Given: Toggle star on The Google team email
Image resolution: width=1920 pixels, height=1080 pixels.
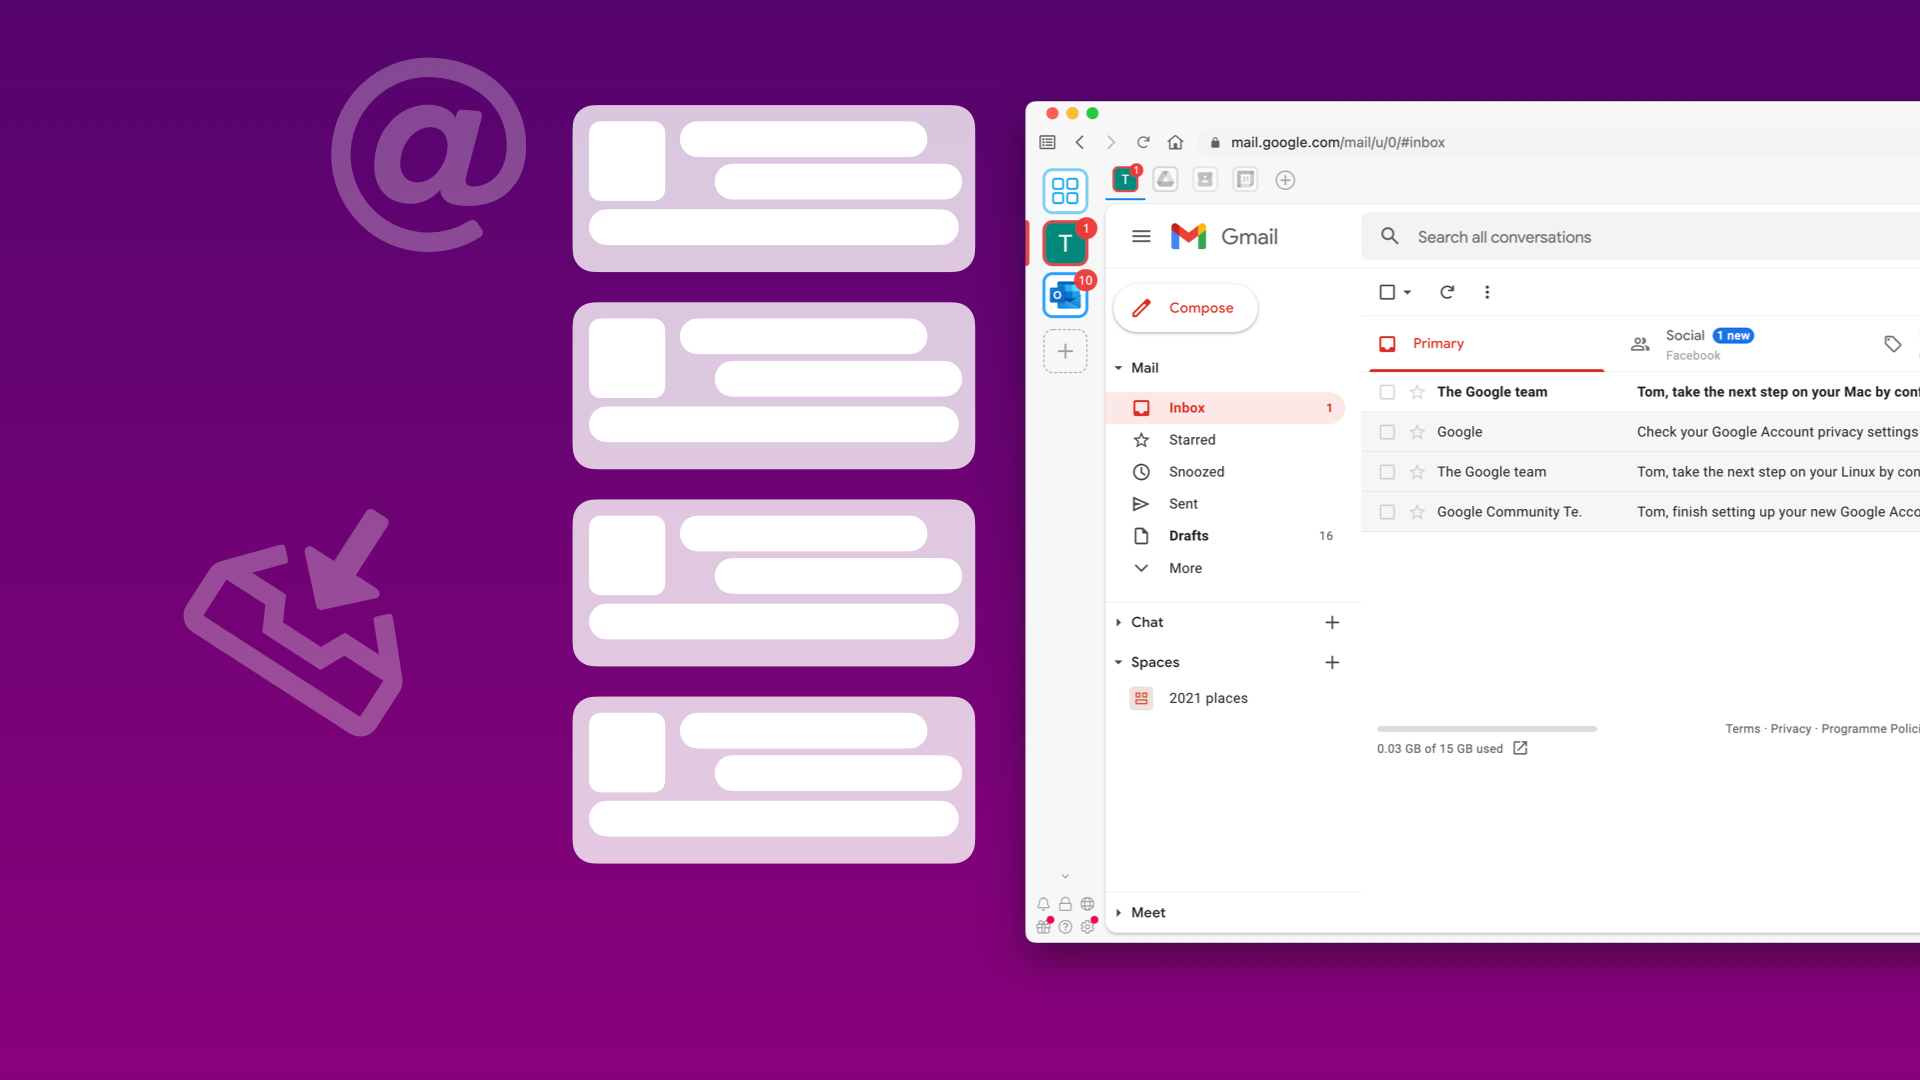Looking at the screenshot, I should coord(1418,392).
